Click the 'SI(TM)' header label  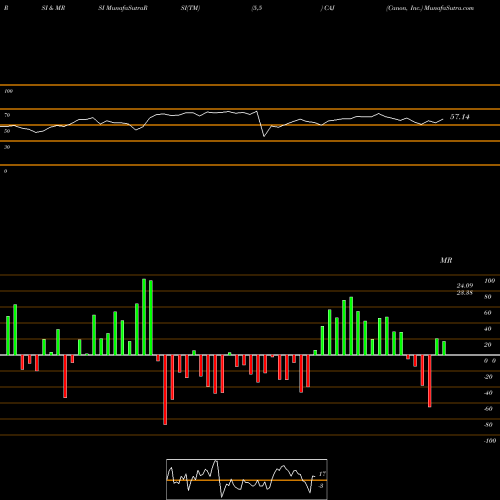coord(190,8)
